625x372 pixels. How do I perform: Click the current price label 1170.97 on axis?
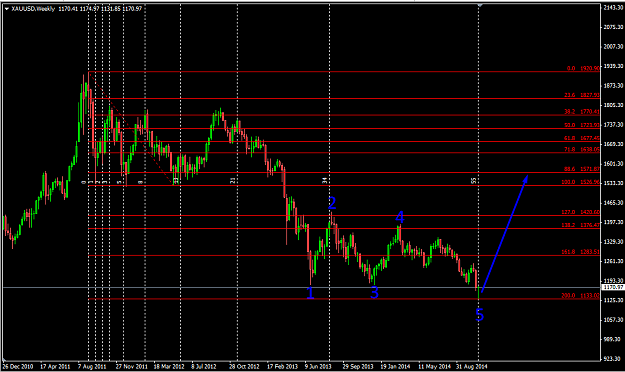(613, 287)
